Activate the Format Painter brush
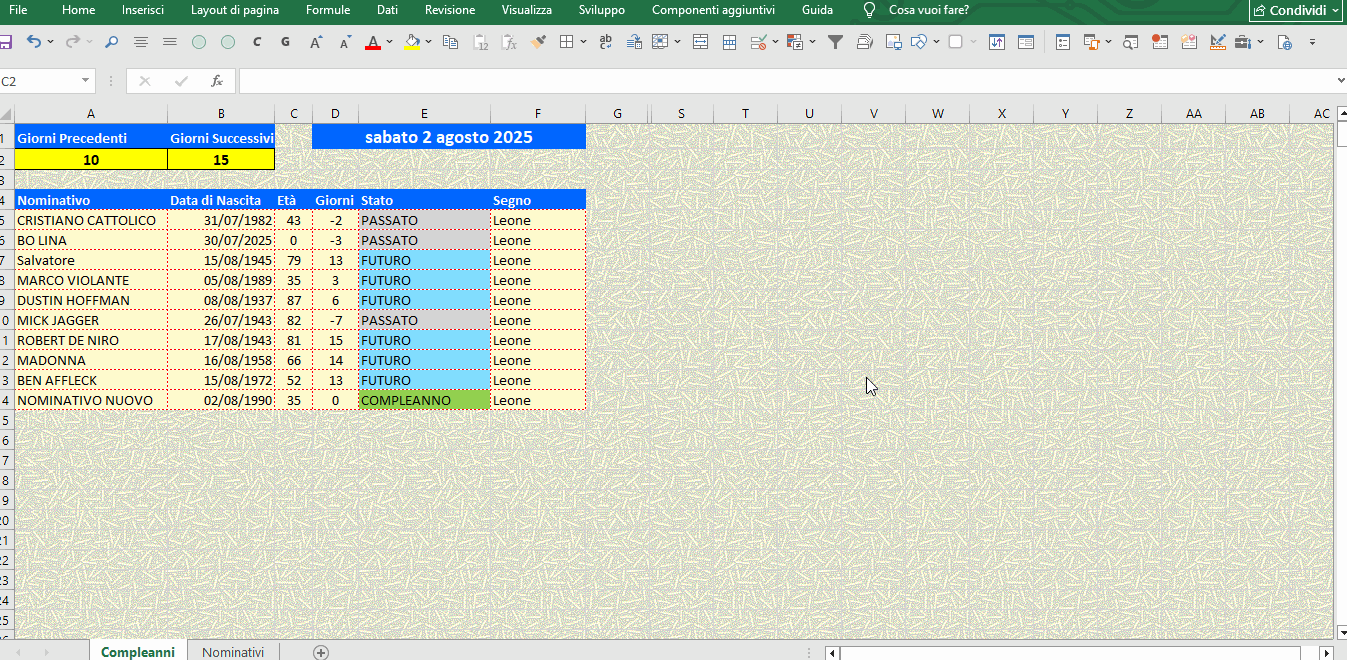The image size is (1347, 660). (x=538, y=42)
